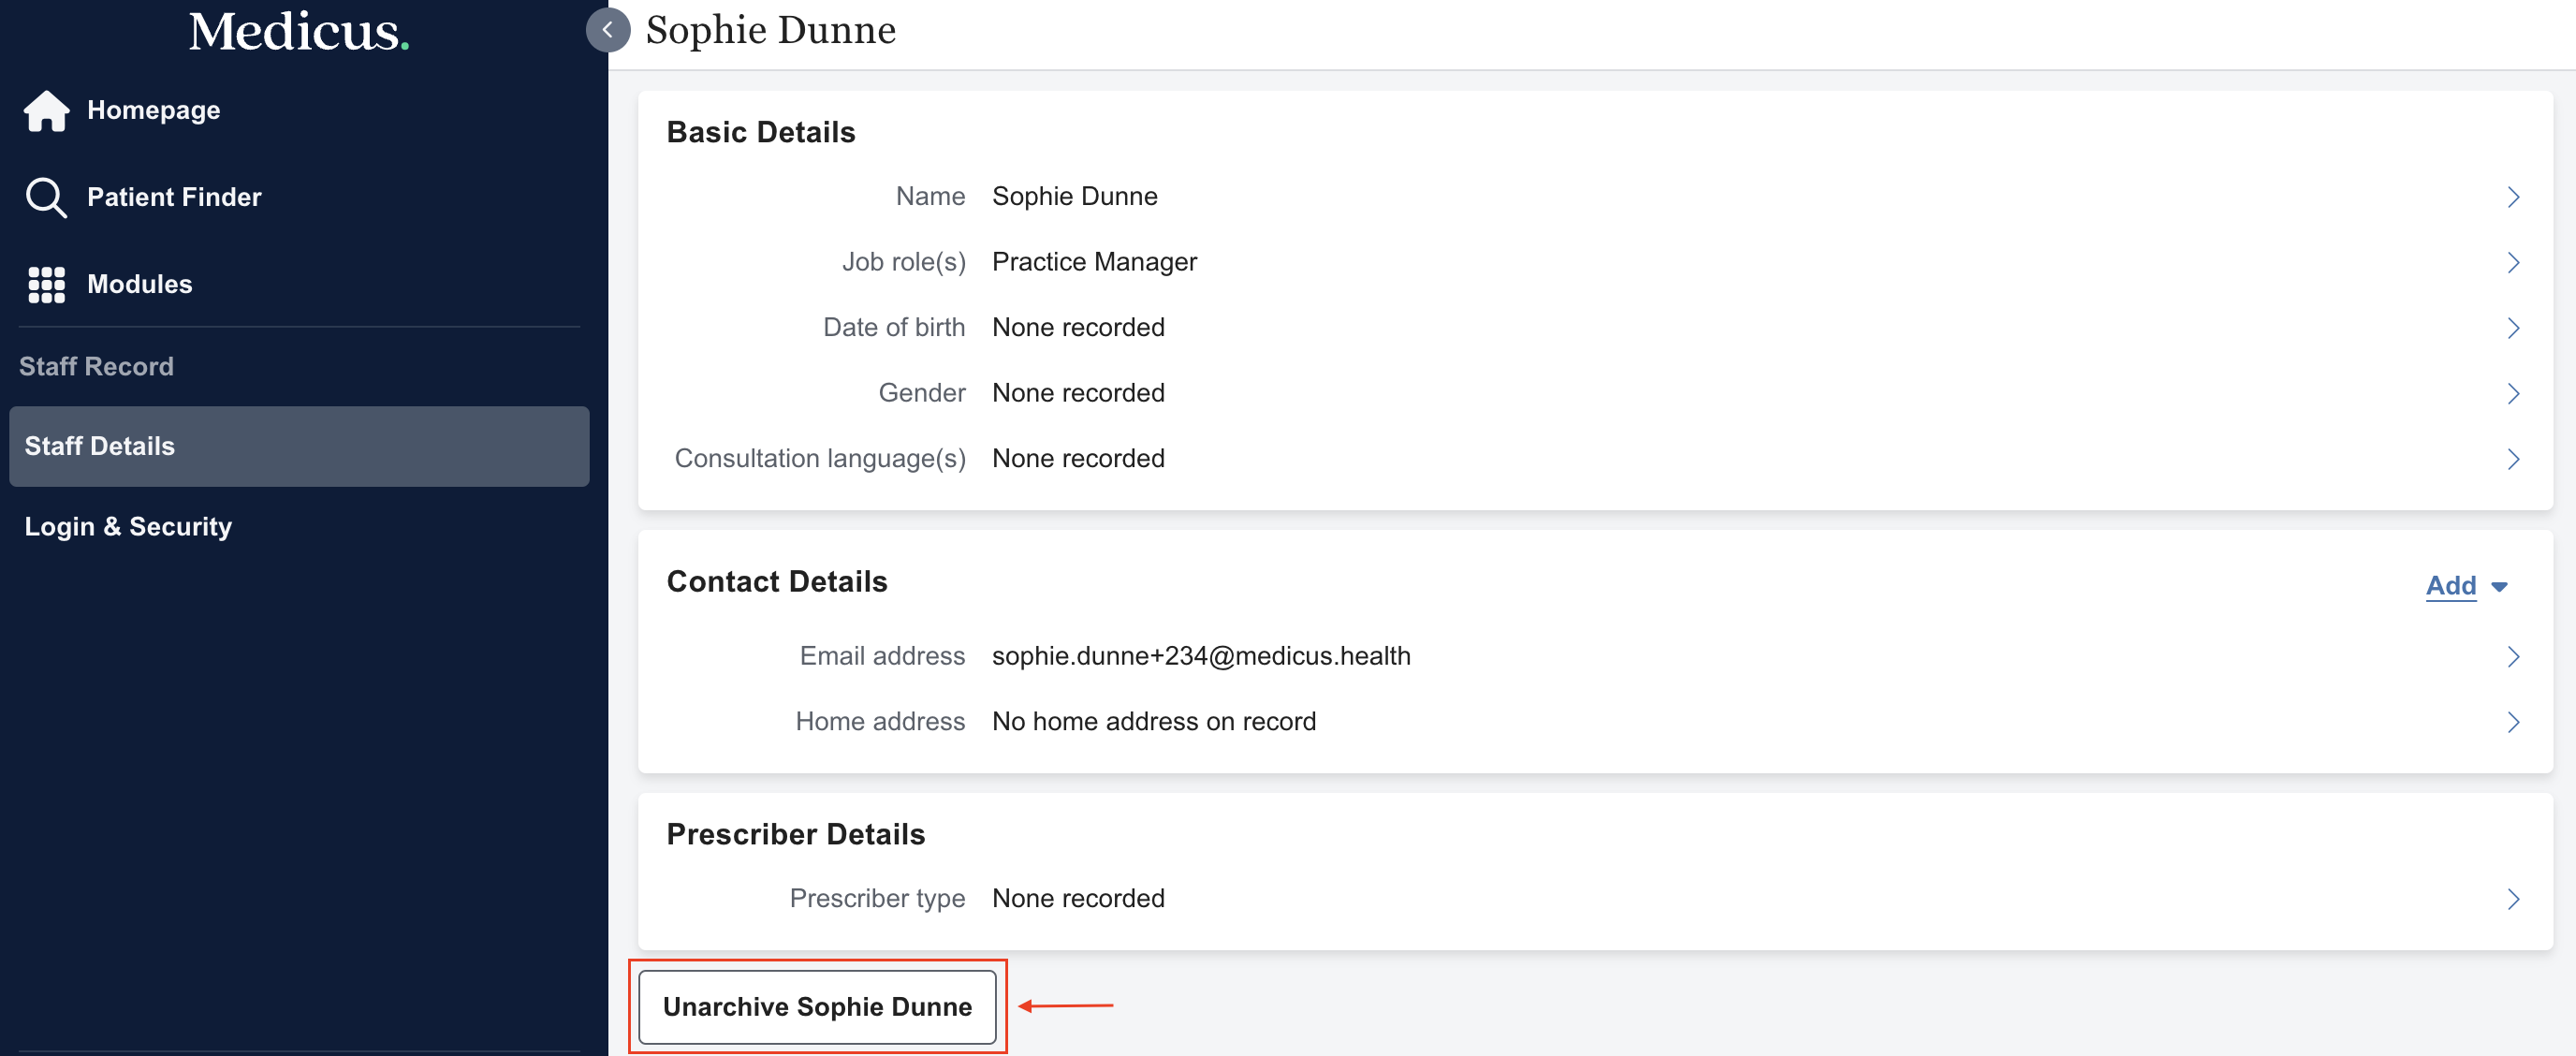The width and height of the screenshot is (2576, 1056).
Task: Open Name row chevron arrow
Action: [2512, 197]
